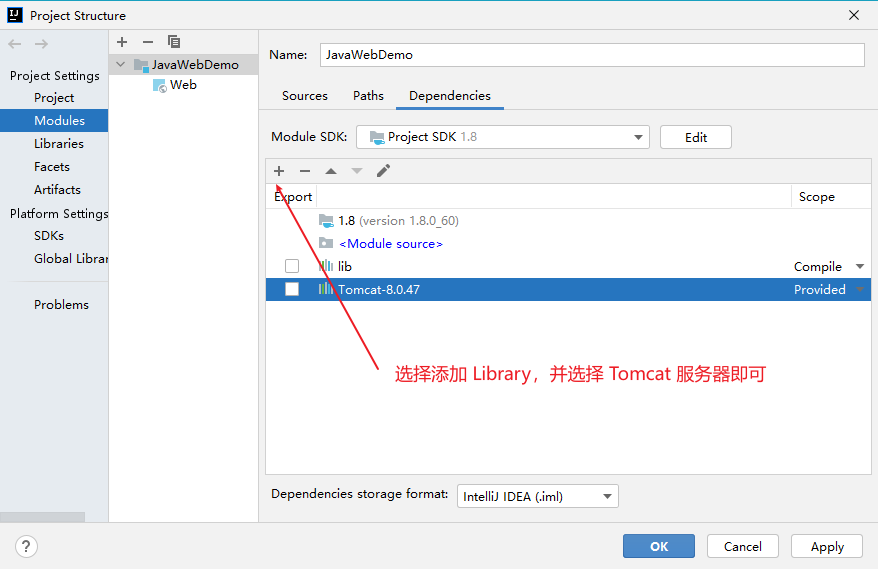Open Project settings section
878x569 pixels.
click(x=54, y=97)
